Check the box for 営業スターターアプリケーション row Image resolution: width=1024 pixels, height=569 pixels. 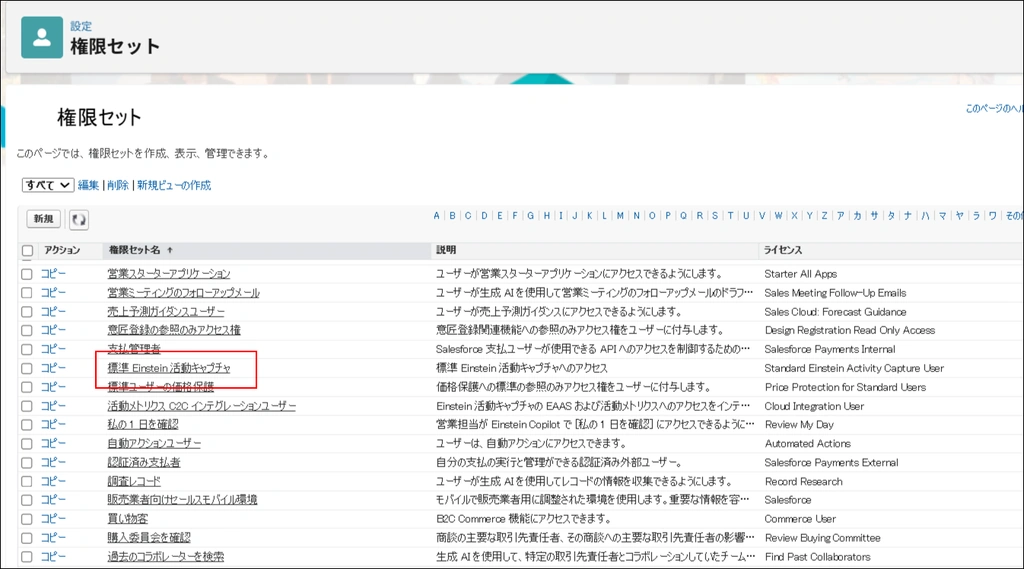coord(27,274)
